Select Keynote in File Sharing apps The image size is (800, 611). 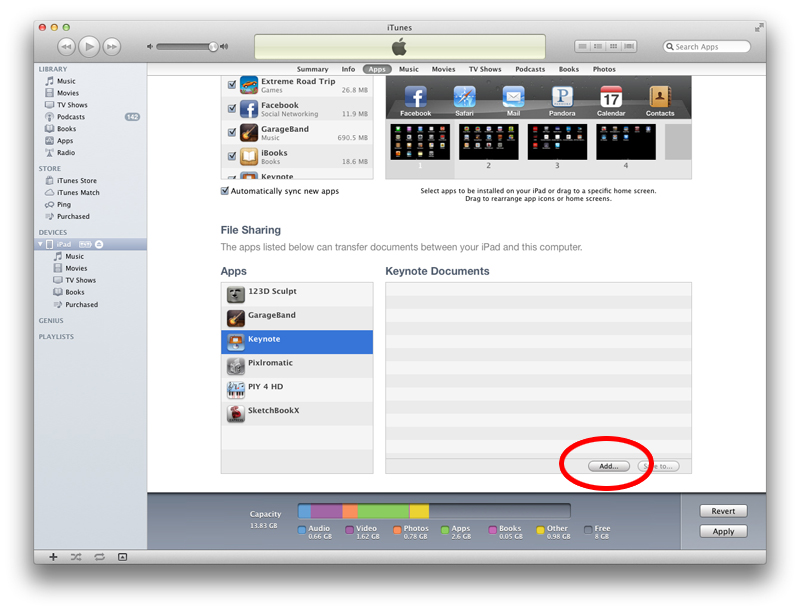(x=297, y=342)
